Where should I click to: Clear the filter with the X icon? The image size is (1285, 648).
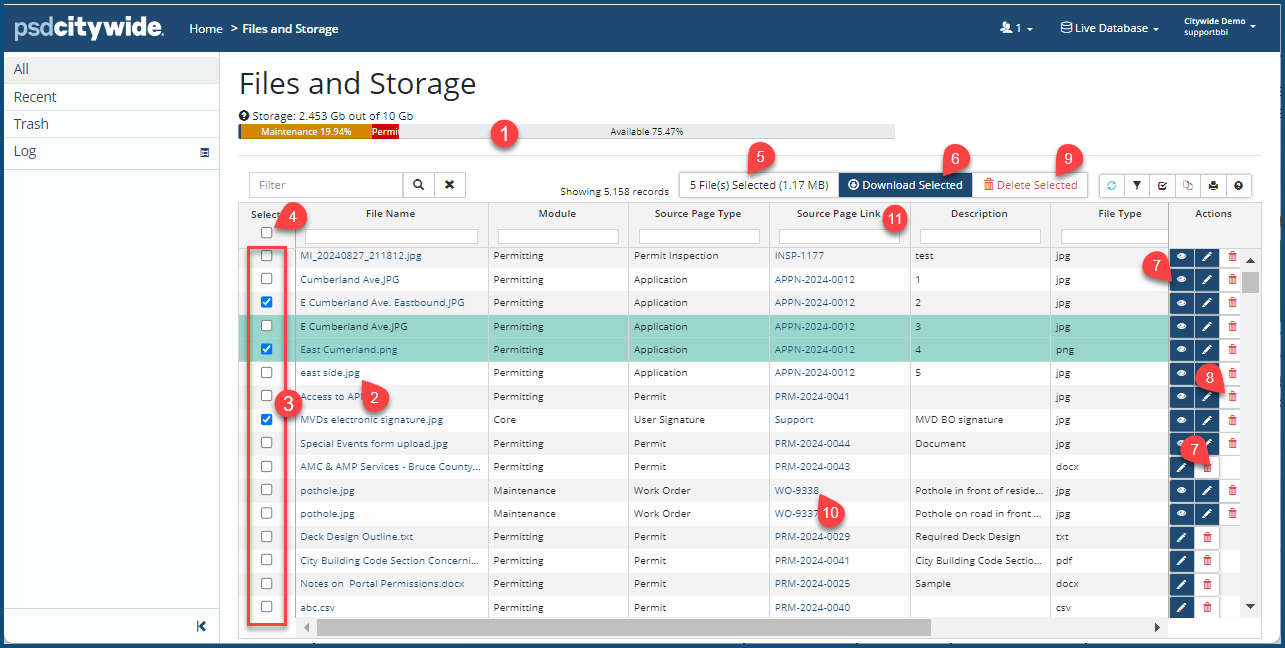tap(450, 185)
